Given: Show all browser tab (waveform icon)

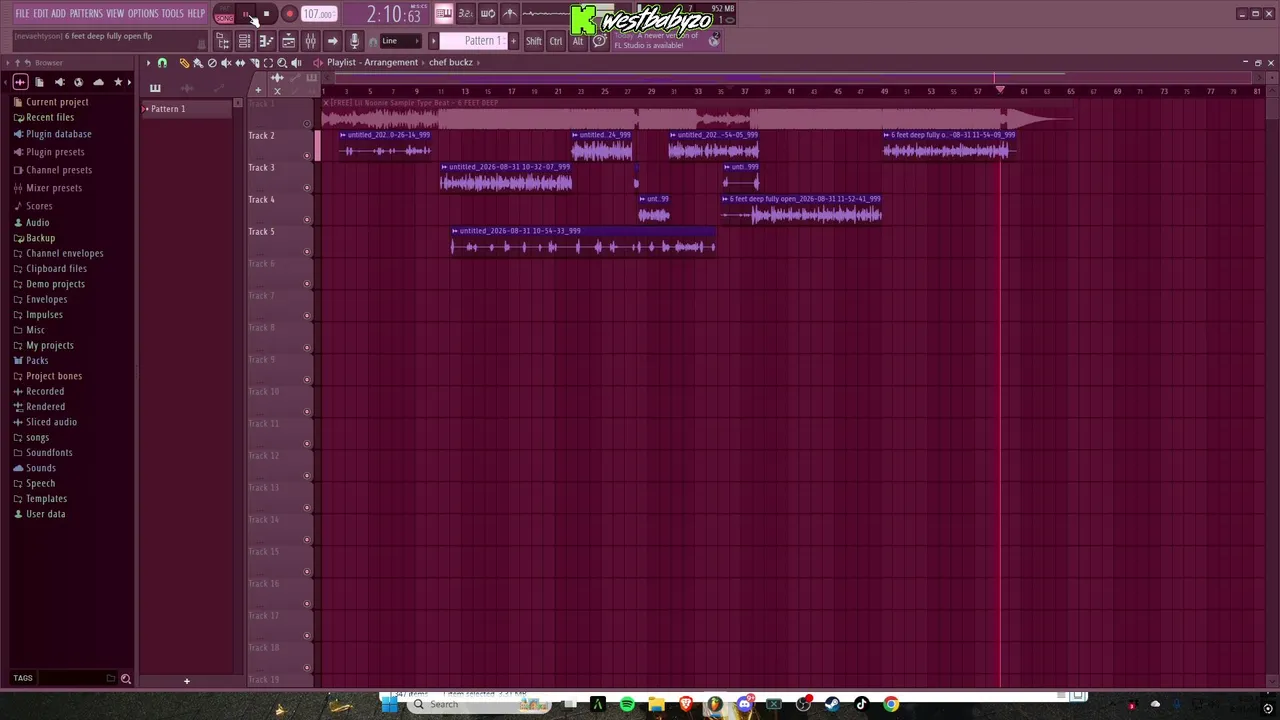Looking at the screenshot, I should (x=20, y=82).
